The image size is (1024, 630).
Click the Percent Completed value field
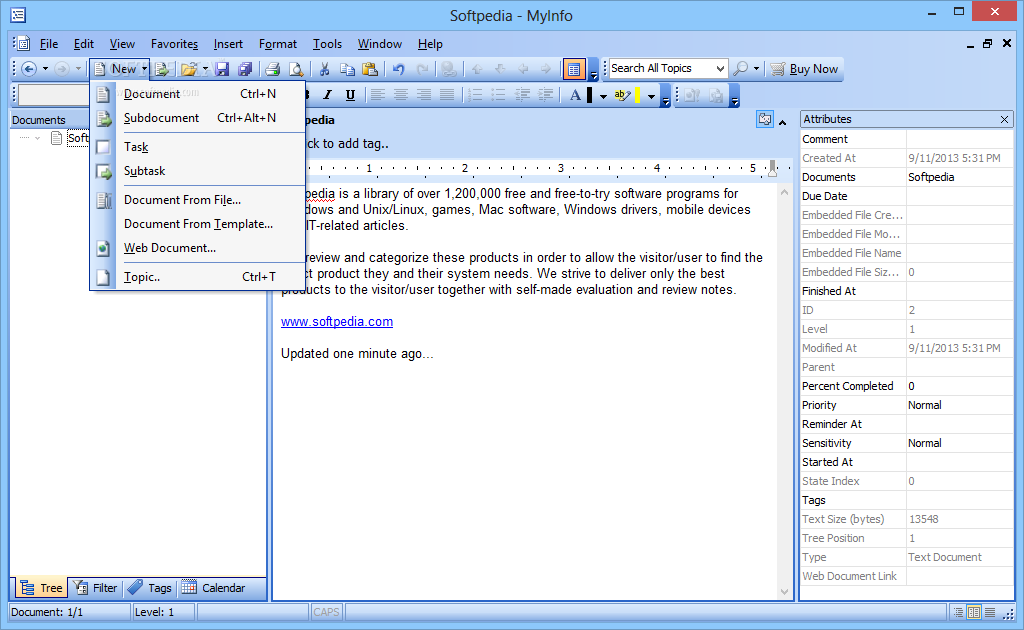point(959,386)
